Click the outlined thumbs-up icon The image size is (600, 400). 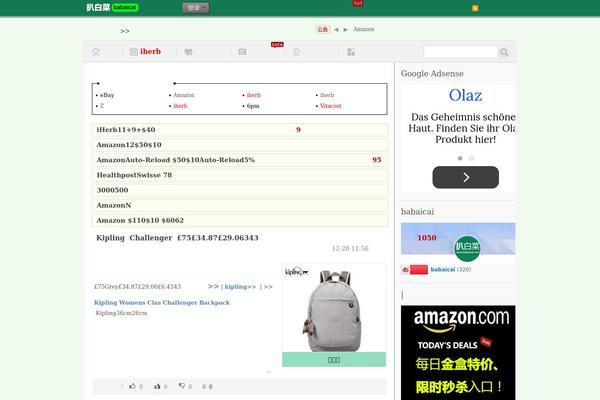[x=132, y=386]
